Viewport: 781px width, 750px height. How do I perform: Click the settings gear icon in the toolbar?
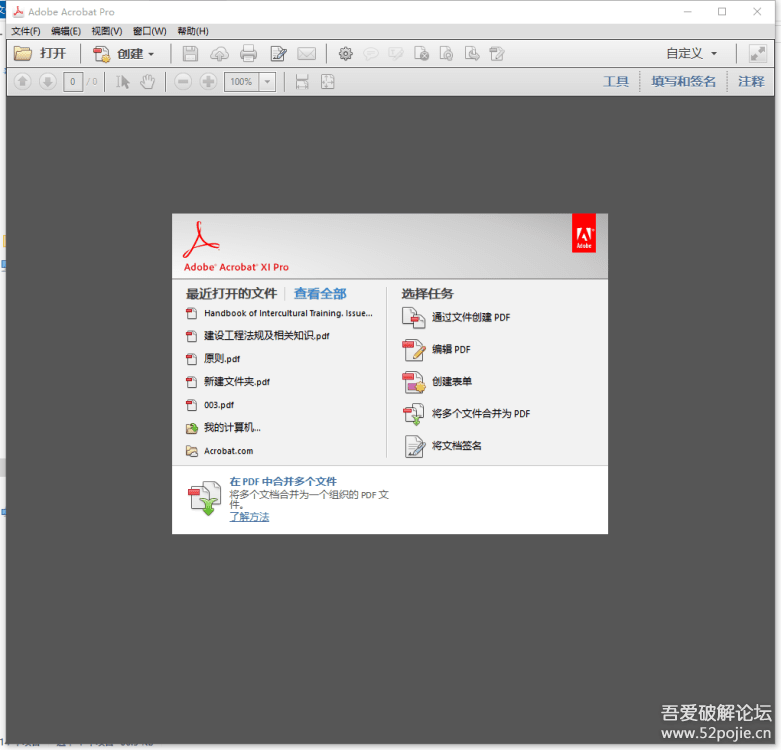pos(345,54)
